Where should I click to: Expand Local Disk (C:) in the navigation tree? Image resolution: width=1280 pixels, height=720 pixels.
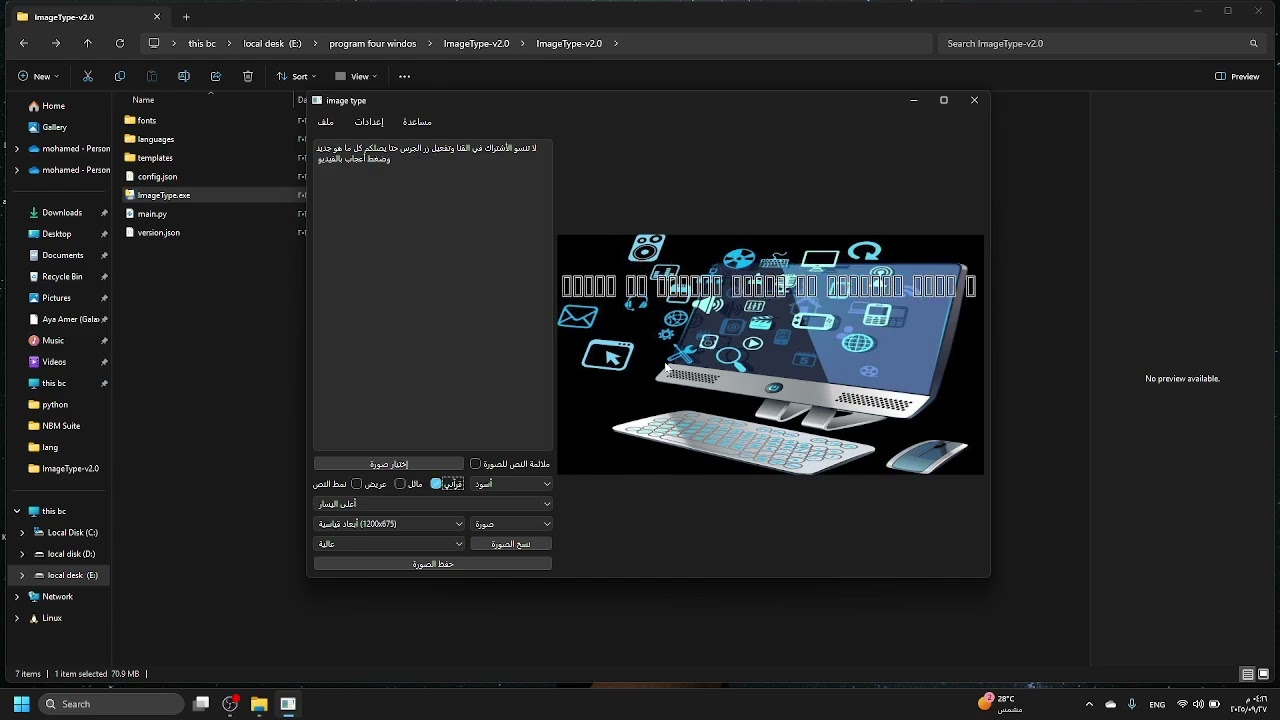(22, 533)
